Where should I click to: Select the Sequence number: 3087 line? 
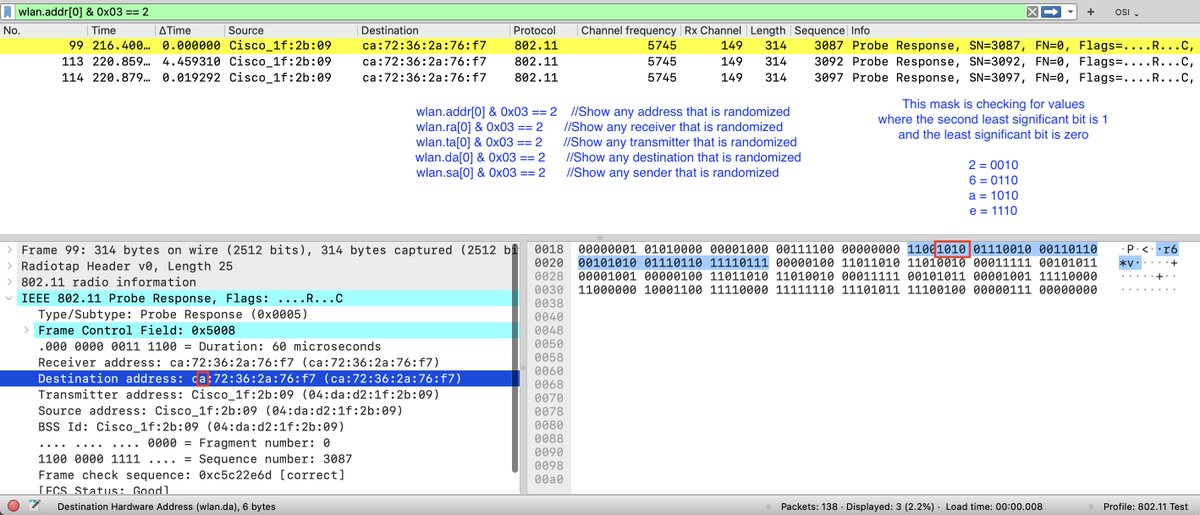click(x=260, y=458)
